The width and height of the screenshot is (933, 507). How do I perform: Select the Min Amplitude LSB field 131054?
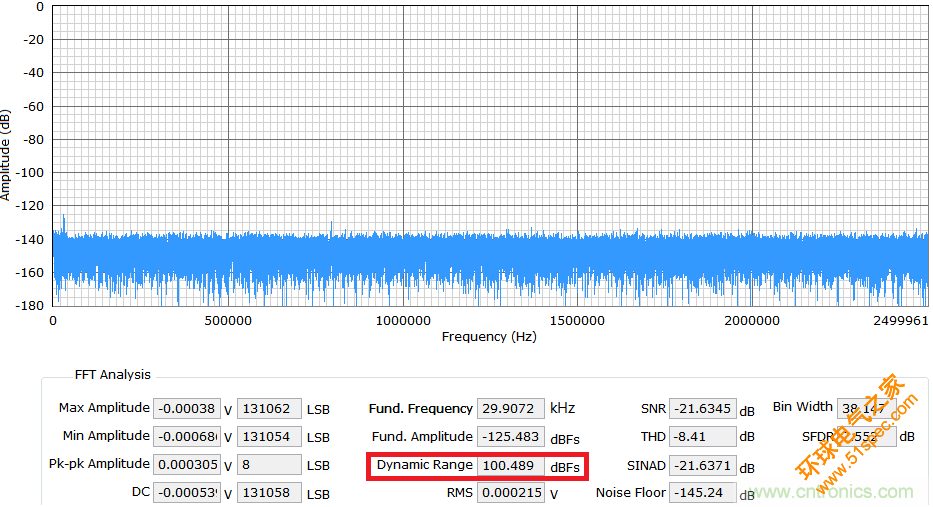pyautogui.click(x=270, y=437)
